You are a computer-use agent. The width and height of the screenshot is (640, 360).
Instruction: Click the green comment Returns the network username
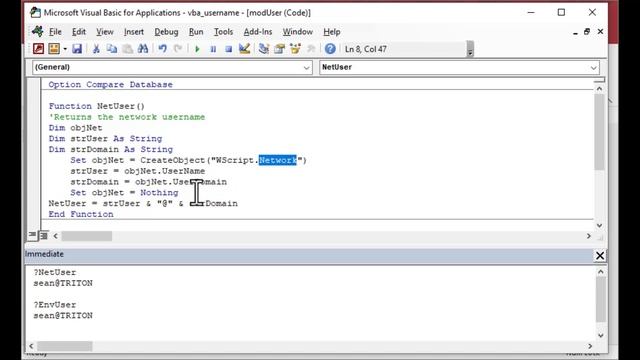click(x=127, y=117)
